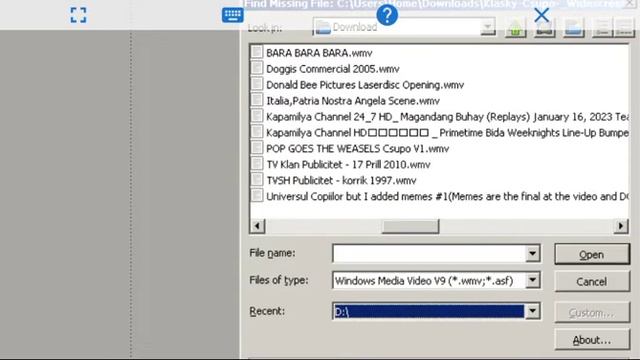Click the About... button
This screenshot has height=360, width=640.
coord(592,340)
